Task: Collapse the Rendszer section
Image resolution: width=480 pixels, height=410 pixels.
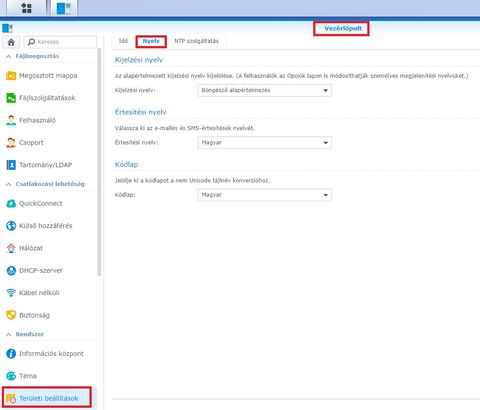Action: (x=8, y=334)
